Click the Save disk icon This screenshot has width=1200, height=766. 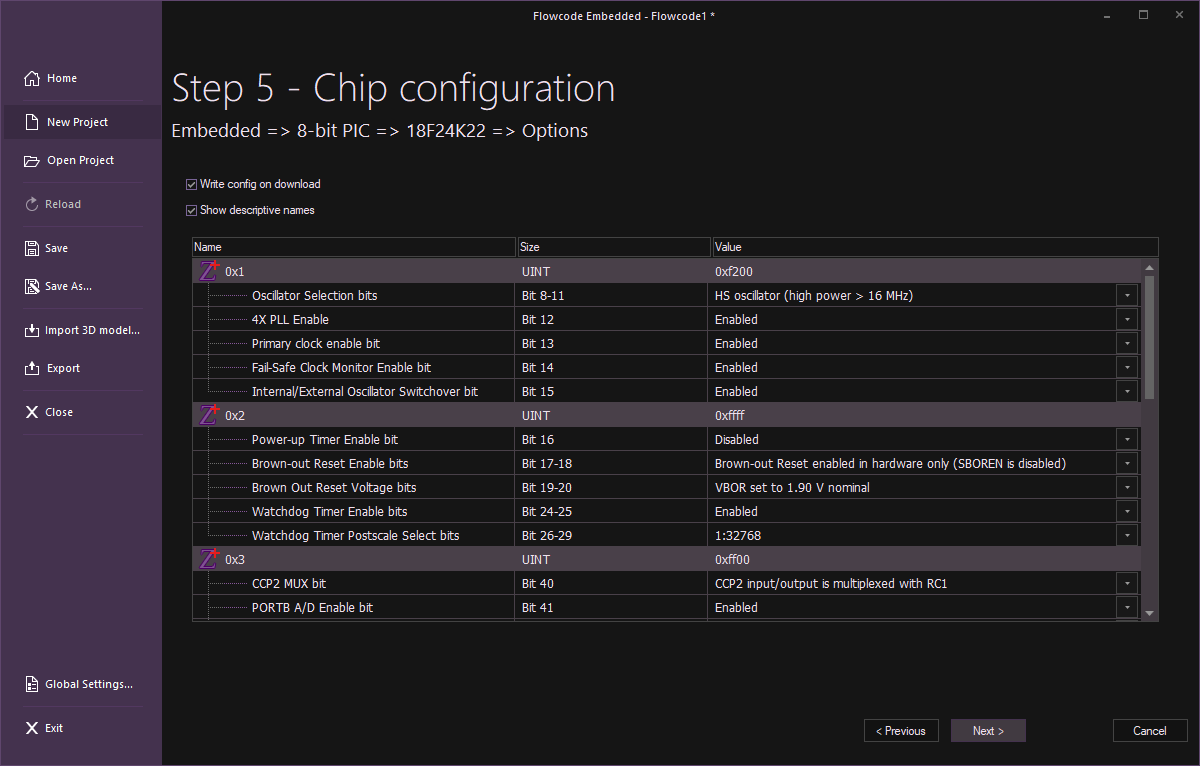coord(32,248)
